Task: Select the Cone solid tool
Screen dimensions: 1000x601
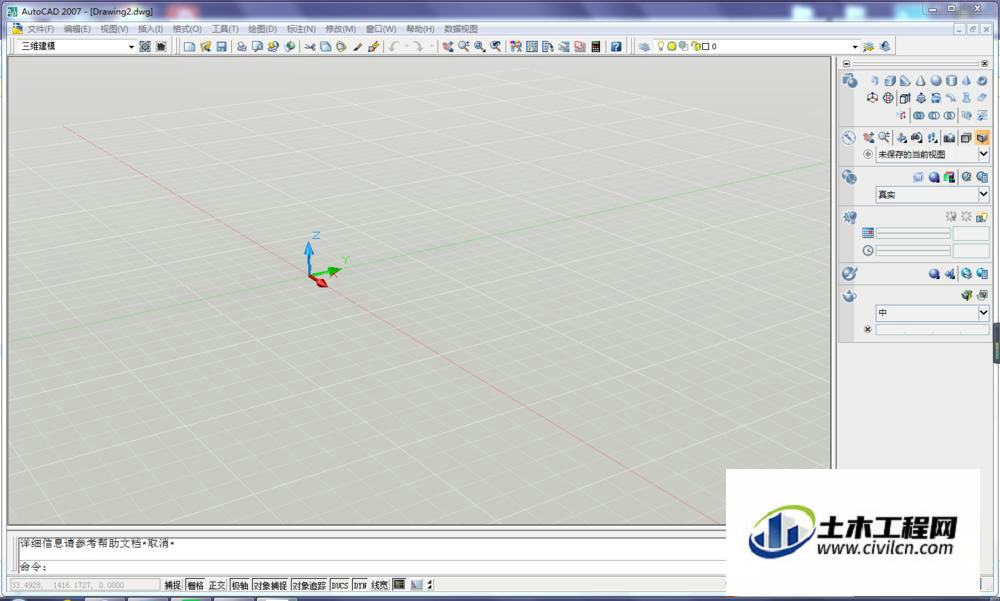Action: pyautogui.click(x=920, y=81)
